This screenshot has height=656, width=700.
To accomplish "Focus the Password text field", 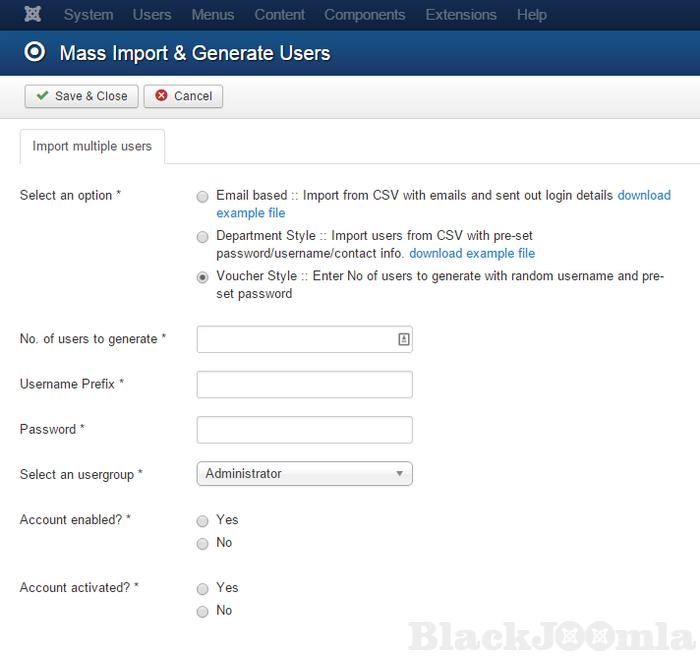I will pyautogui.click(x=304, y=429).
